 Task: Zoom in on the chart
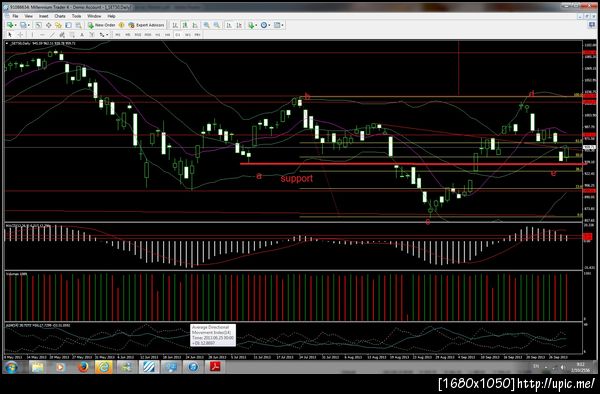(x=206, y=25)
